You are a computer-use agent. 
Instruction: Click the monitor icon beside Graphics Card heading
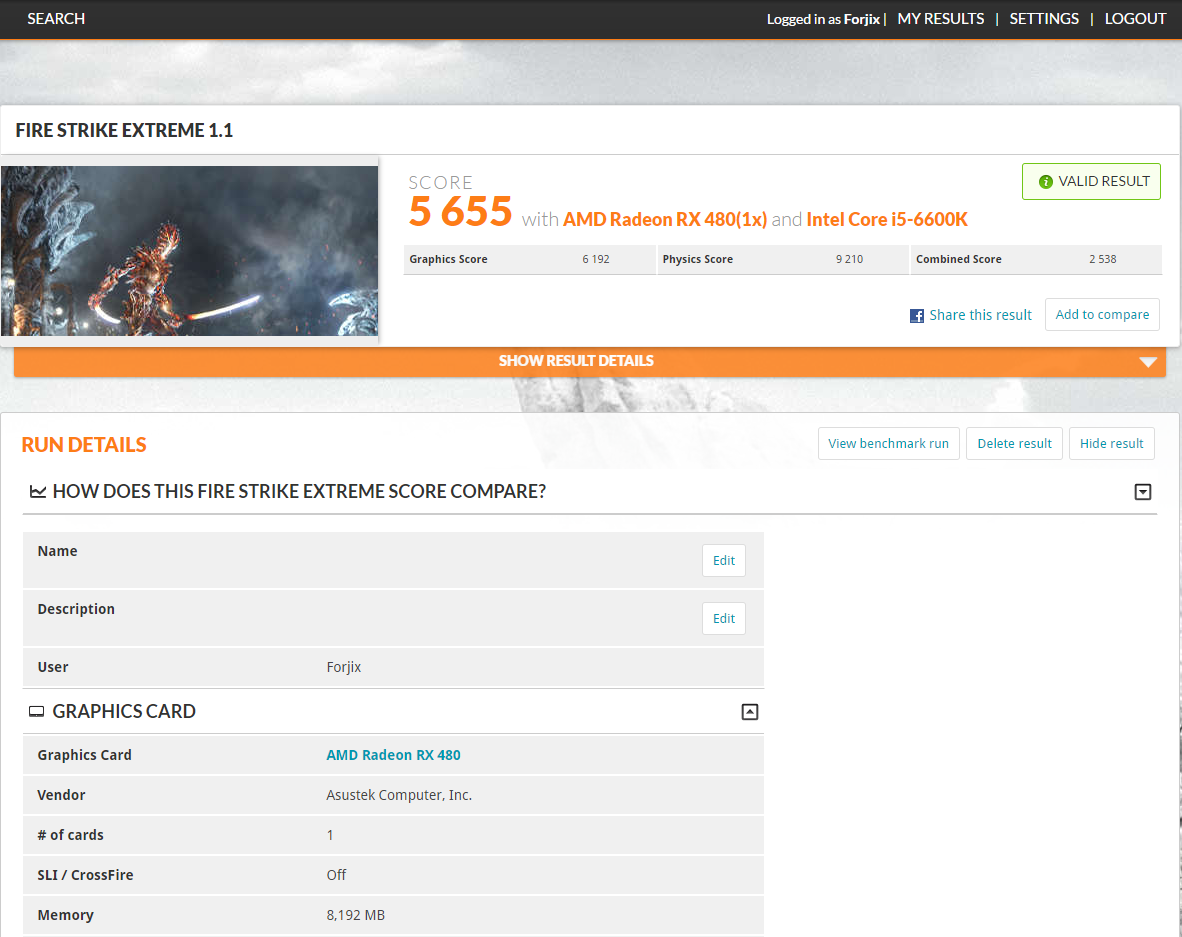point(36,712)
